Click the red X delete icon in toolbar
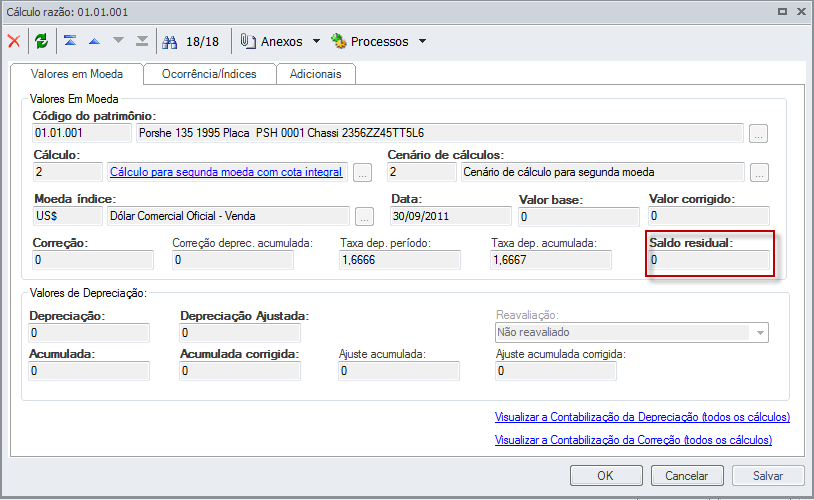 coord(14,41)
